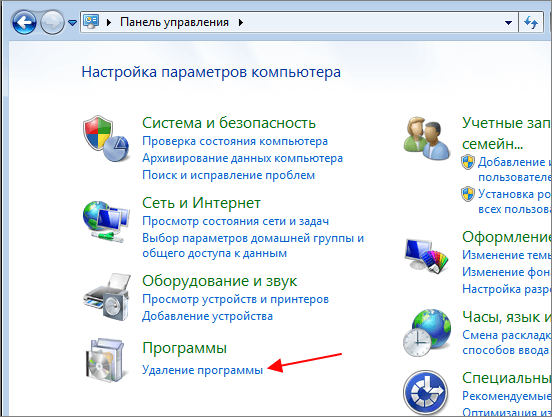The image size is (552, 417).
Task: Open Поиск и исправление проблем
Action: (x=228, y=175)
